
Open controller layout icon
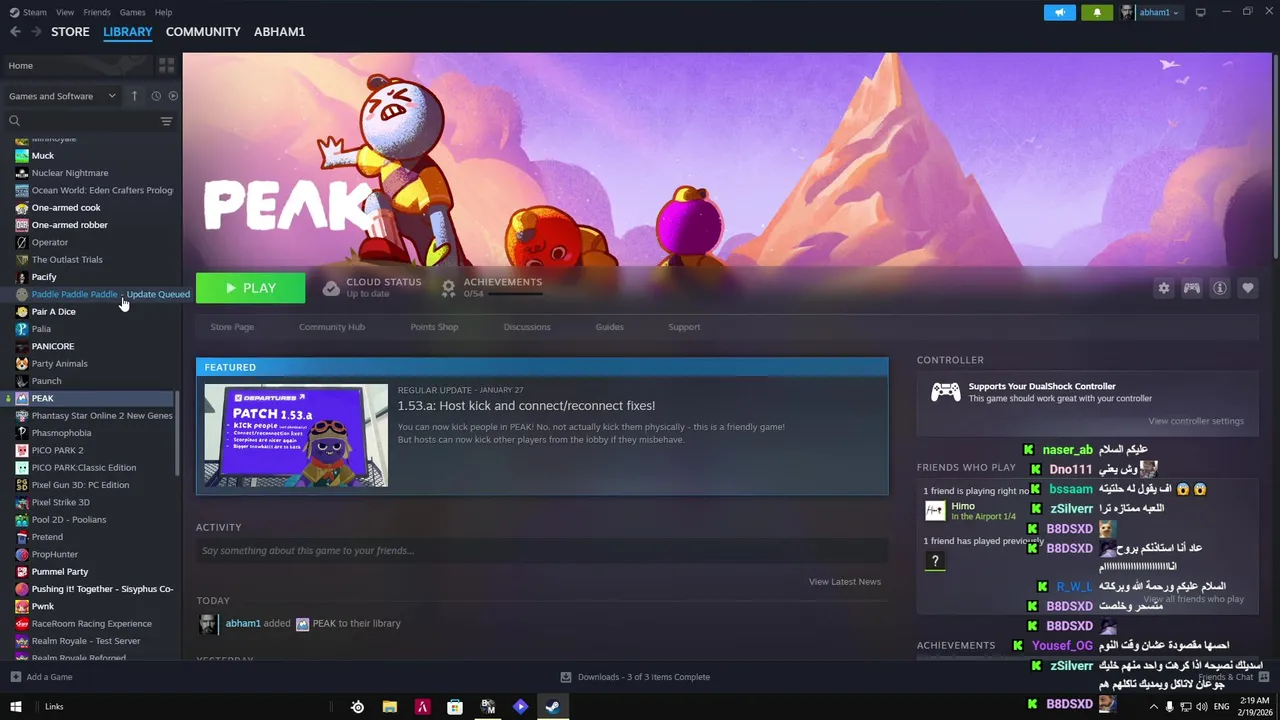1192,288
